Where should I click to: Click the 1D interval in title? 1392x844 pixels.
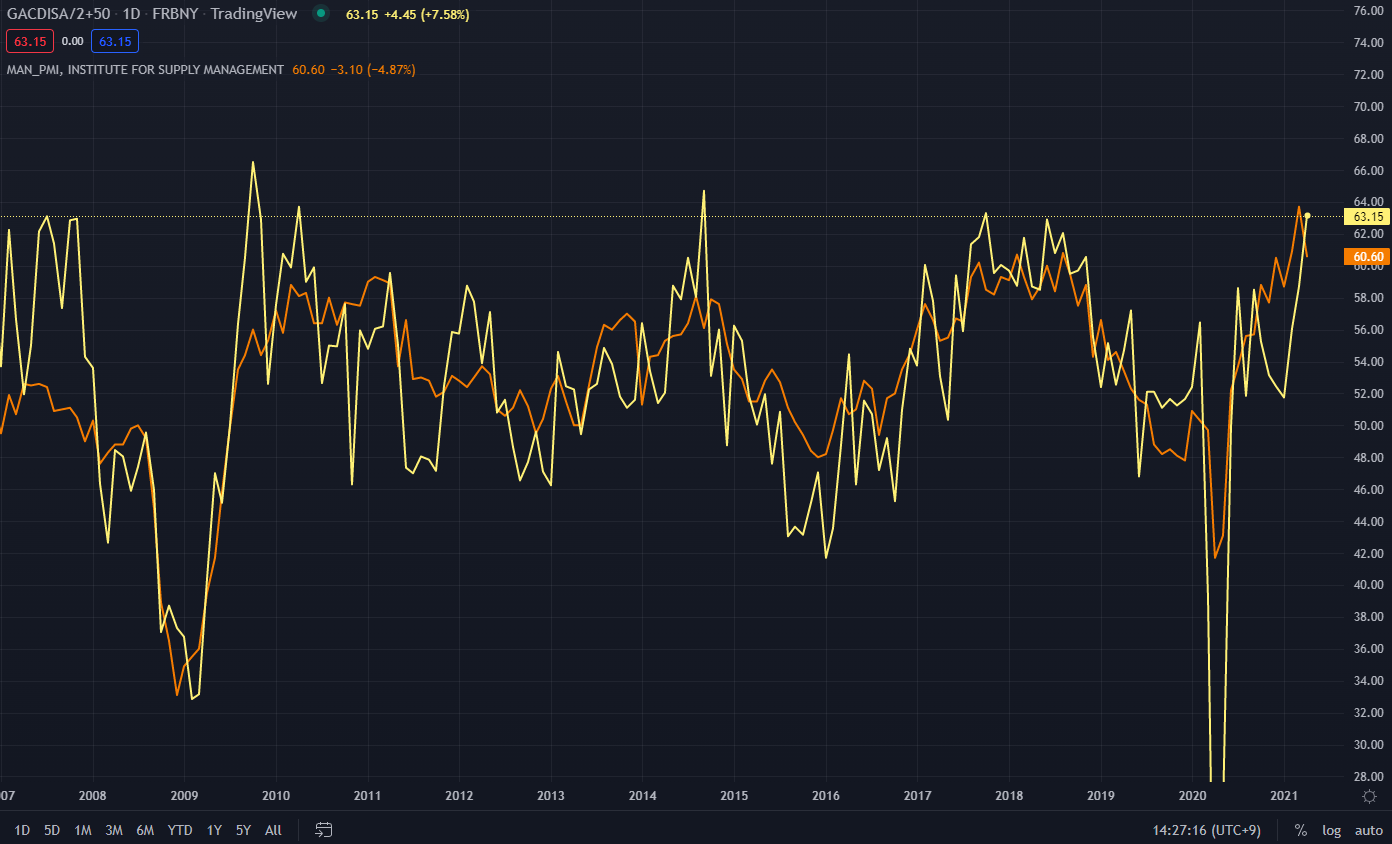pyautogui.click(x=131, y=14)
